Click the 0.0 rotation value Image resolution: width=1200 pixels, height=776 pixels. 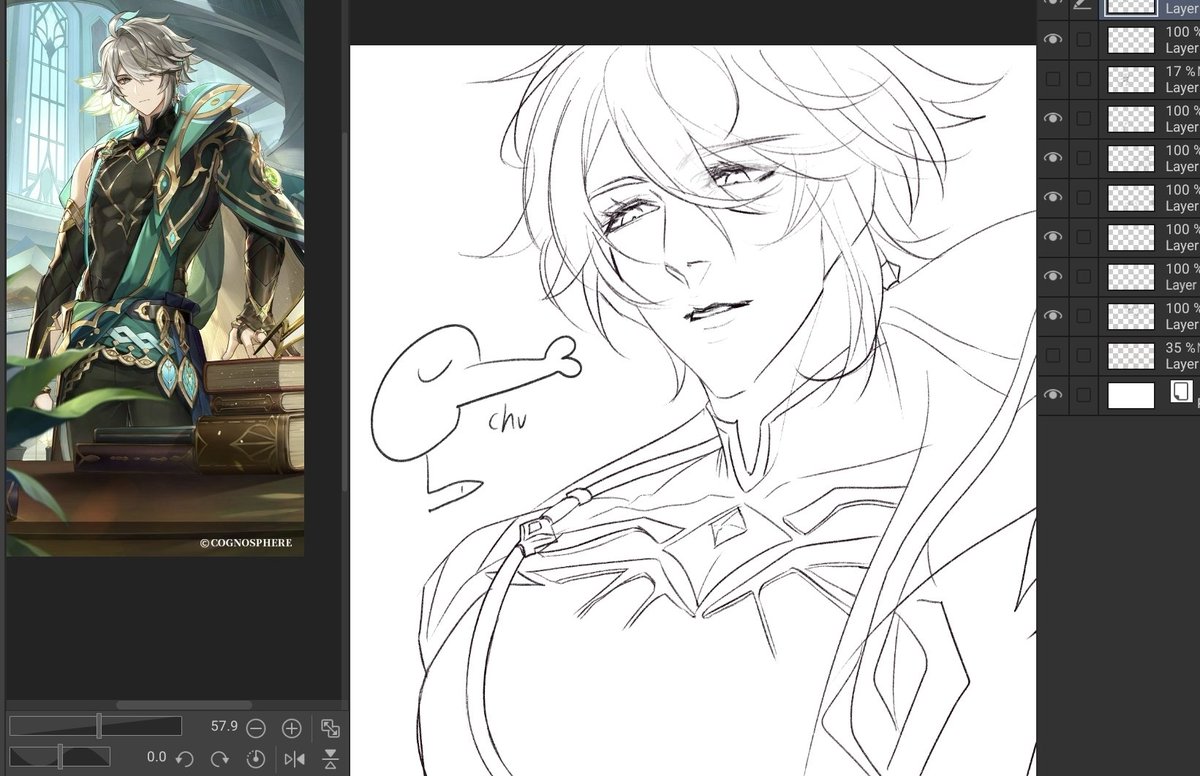[156, 757]
